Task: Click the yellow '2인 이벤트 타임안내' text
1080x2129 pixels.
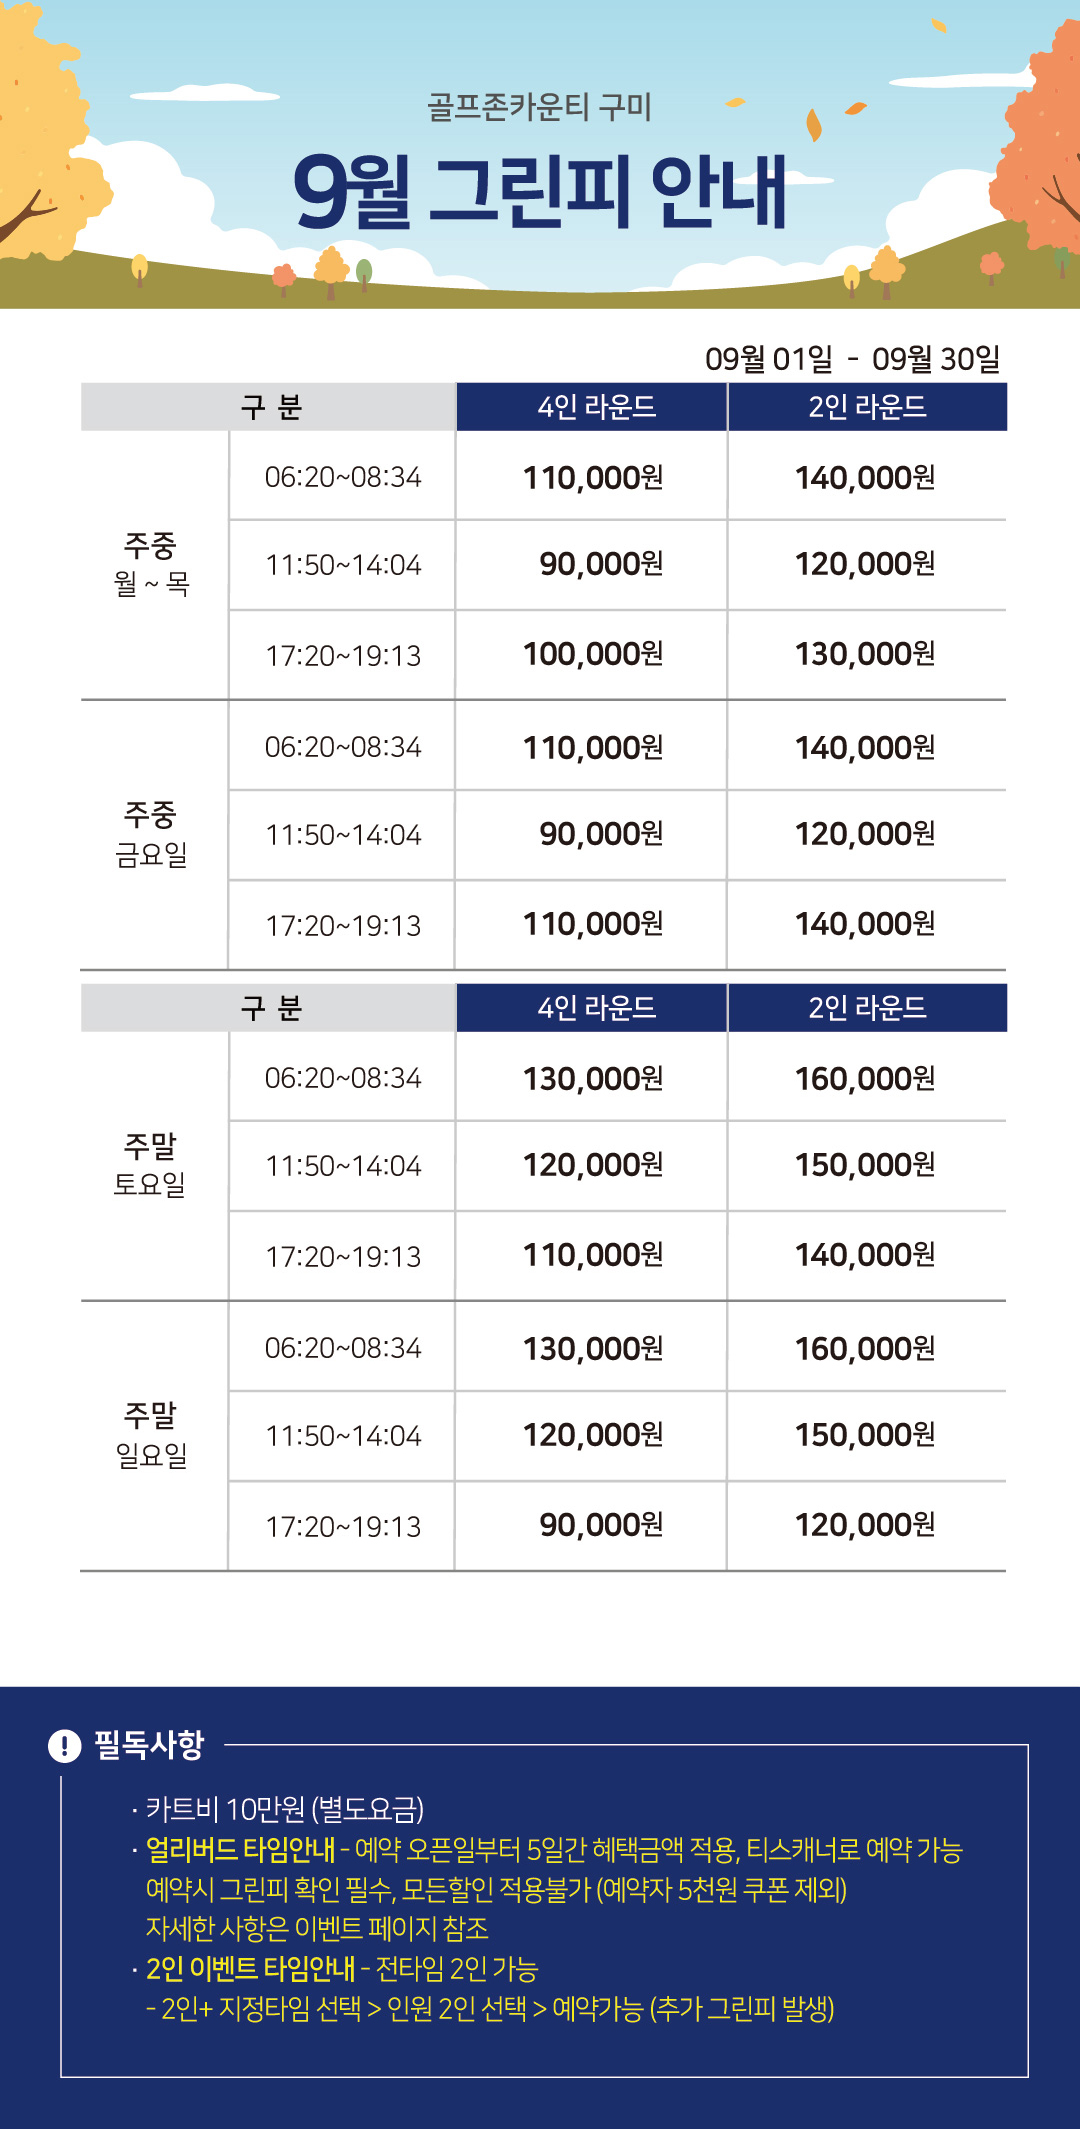Action: click(250, 1969)
